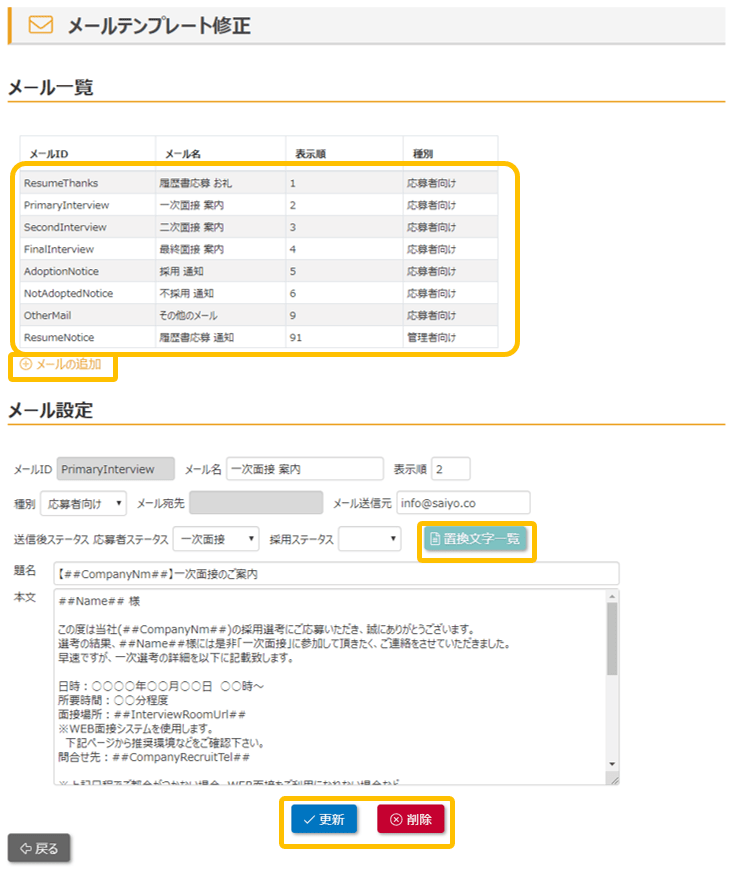Select the SecondInterview mail row

tap(258, 227)
